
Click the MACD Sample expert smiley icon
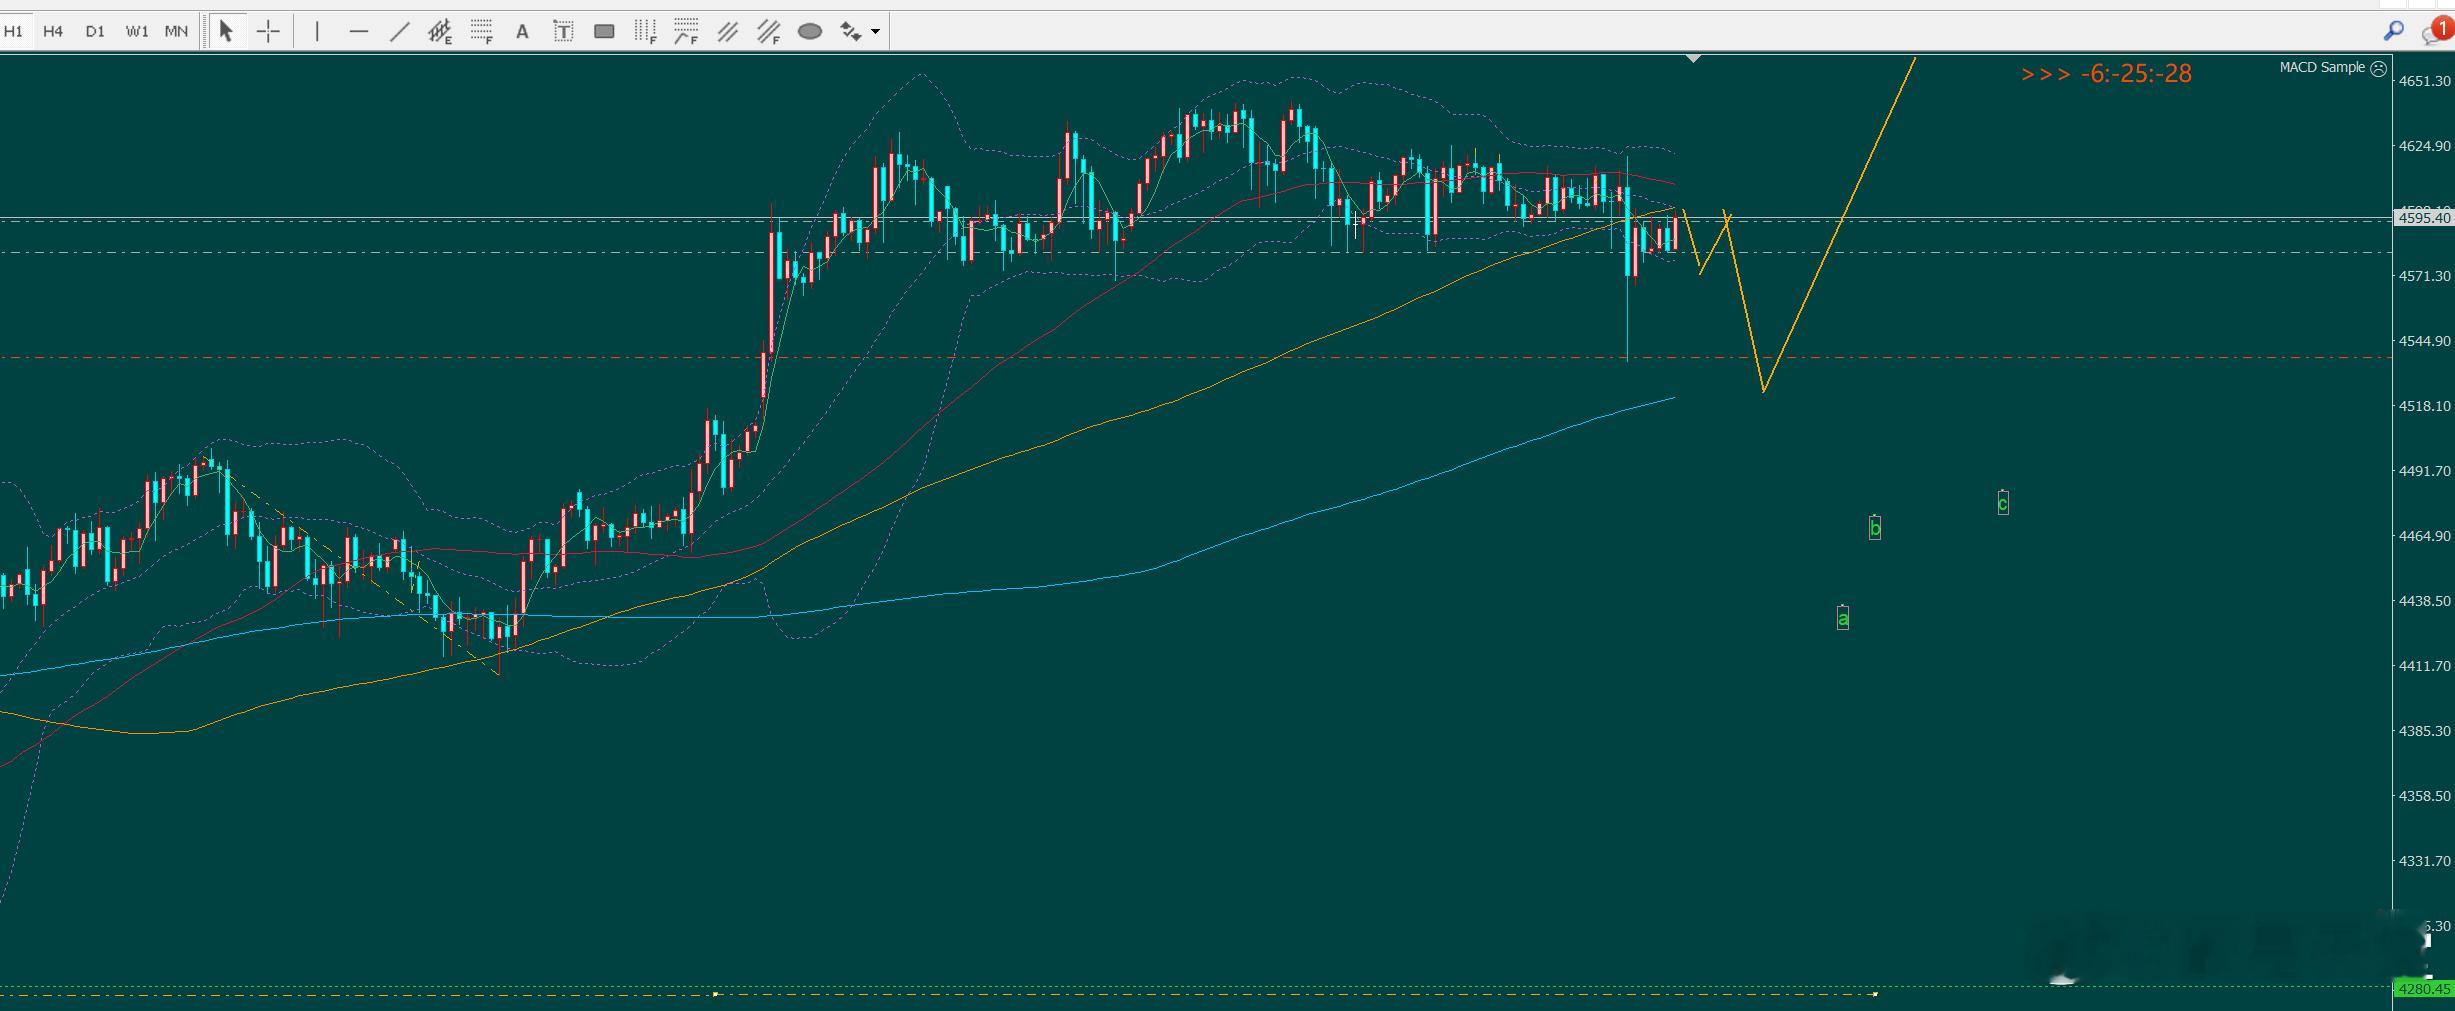tap(2379, 68)
